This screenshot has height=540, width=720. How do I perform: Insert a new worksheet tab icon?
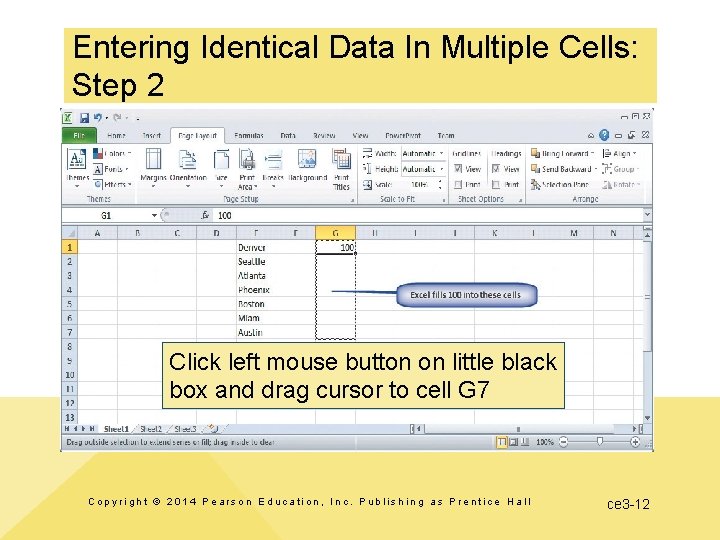[x=212, y=429]
